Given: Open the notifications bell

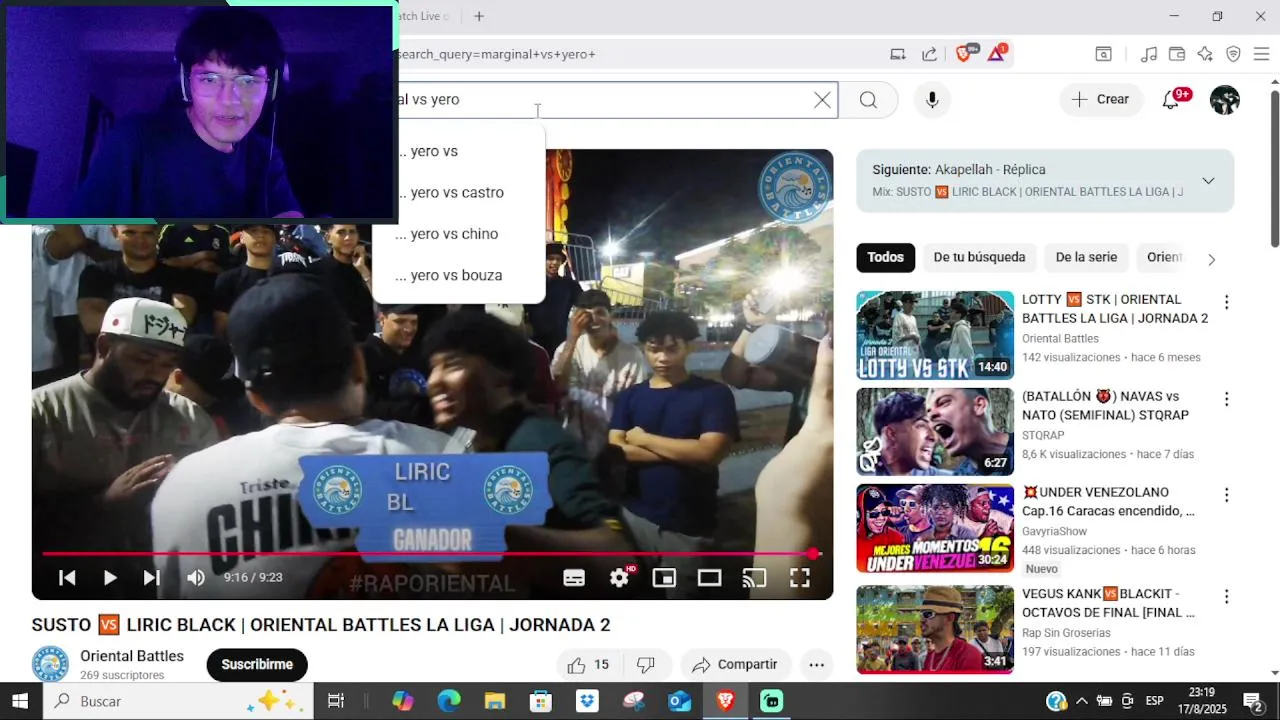Looking at the screenshot, I should tap(1171, 100).
